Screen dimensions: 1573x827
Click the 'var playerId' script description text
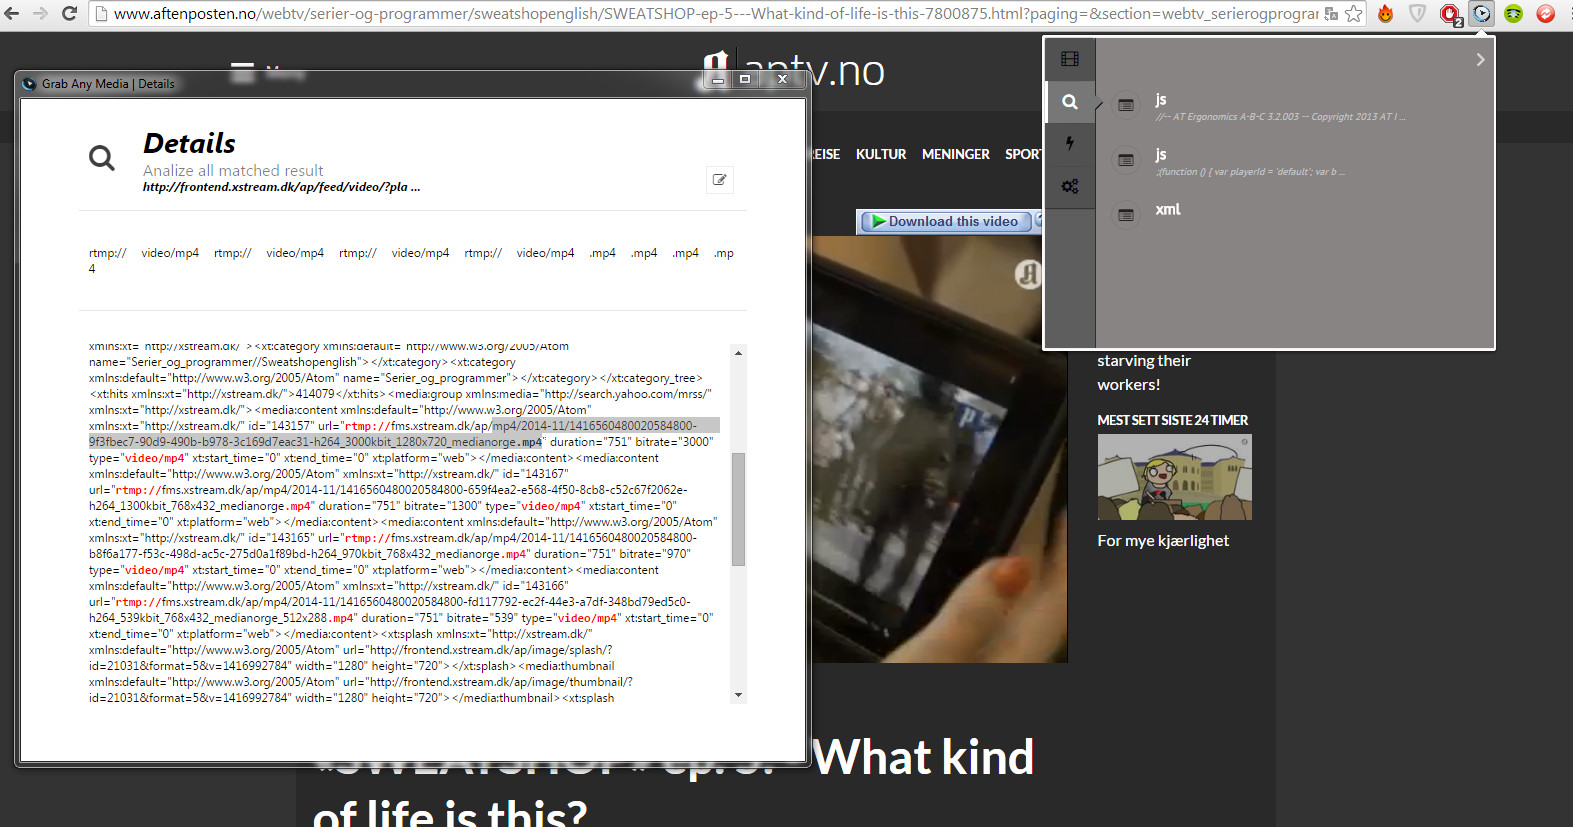tap(1250, 172)
